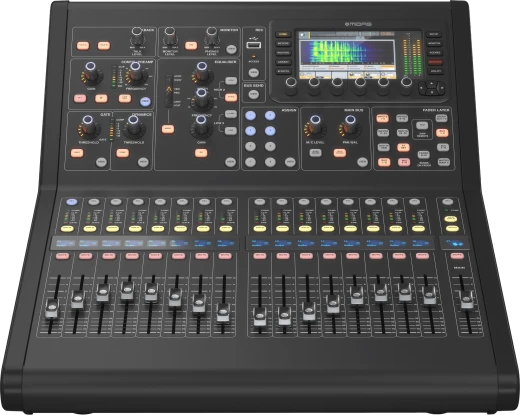Screen dimensions: 520x415
Task: Open the Assign section VIEW button
Action: tap(290, 162)
